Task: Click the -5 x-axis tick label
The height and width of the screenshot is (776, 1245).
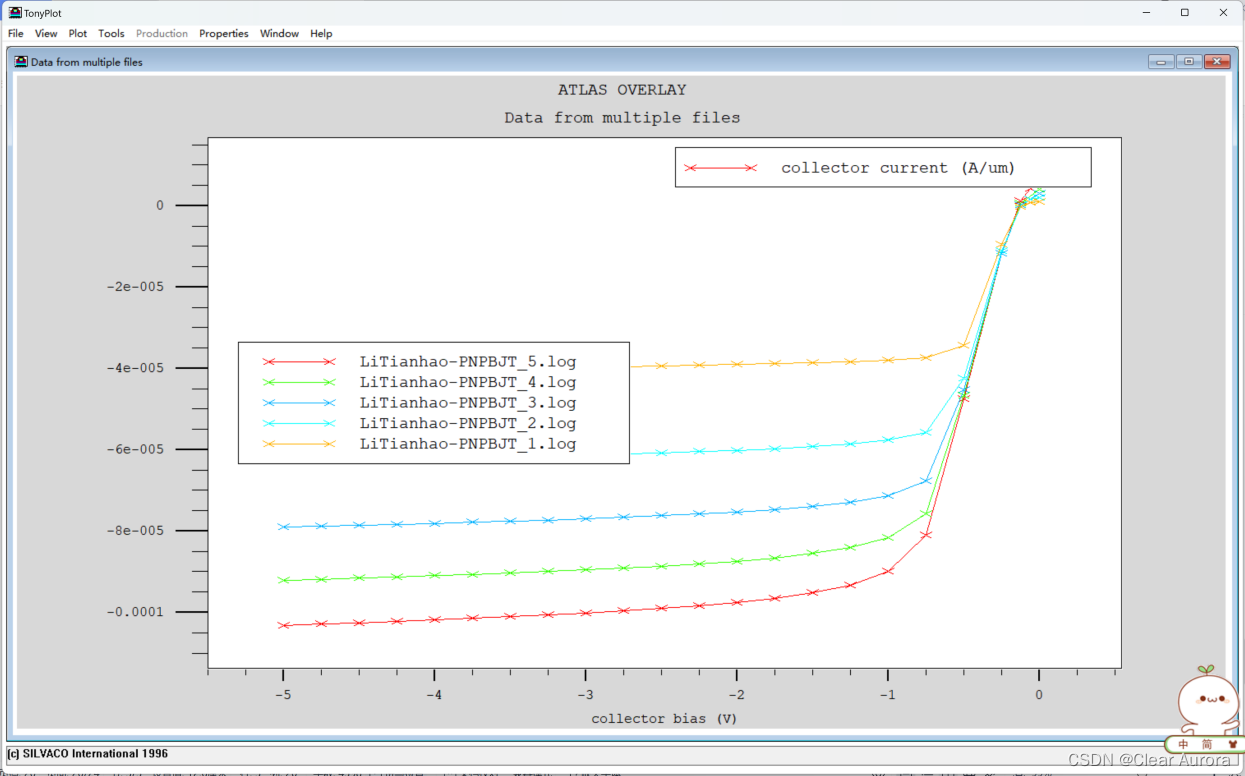Action: click(283, 694)
